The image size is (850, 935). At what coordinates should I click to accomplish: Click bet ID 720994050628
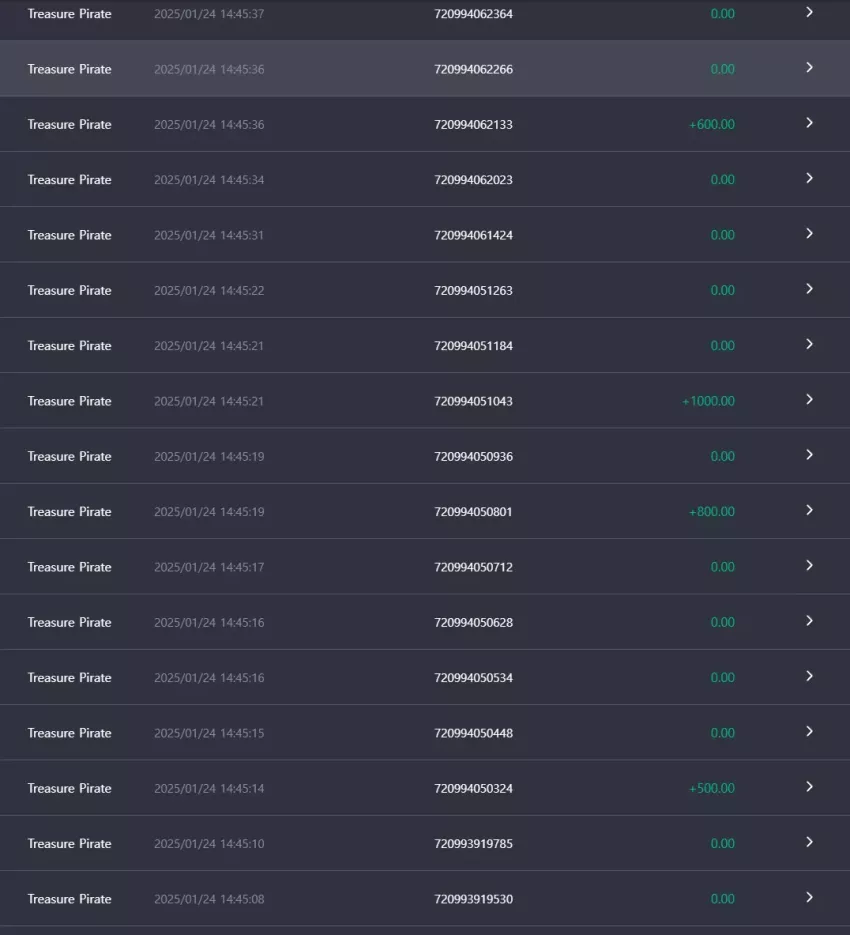(x=473, y=623)
